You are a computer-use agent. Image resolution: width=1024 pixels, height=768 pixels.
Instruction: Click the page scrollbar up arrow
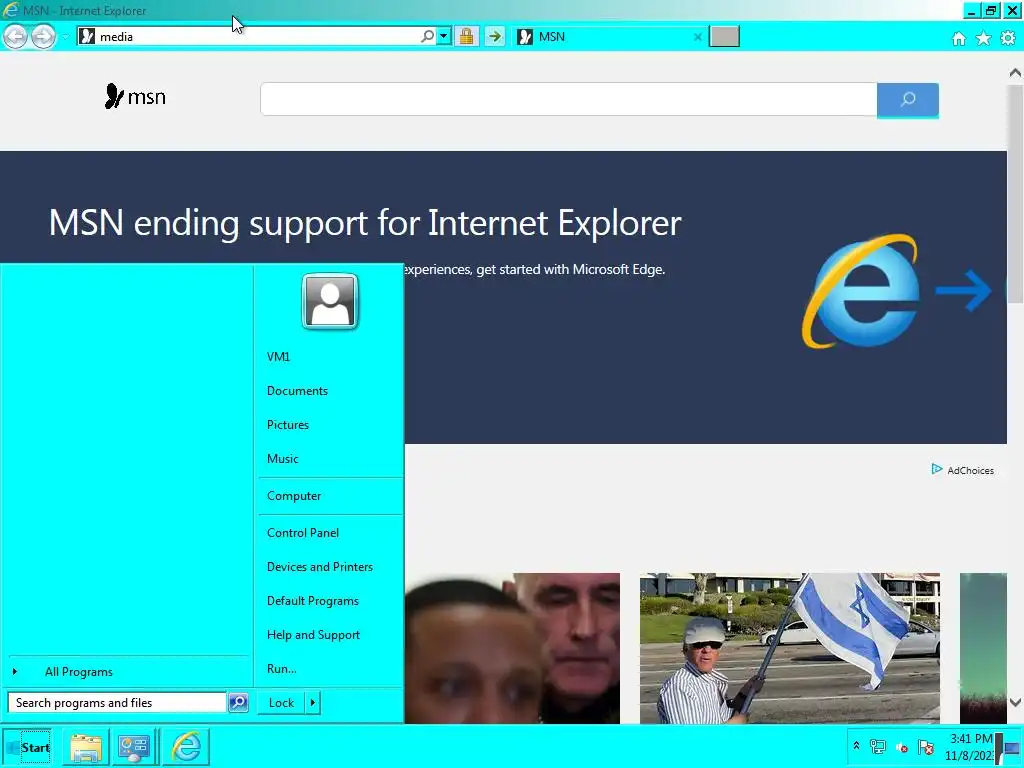[x=1015, y=72]
